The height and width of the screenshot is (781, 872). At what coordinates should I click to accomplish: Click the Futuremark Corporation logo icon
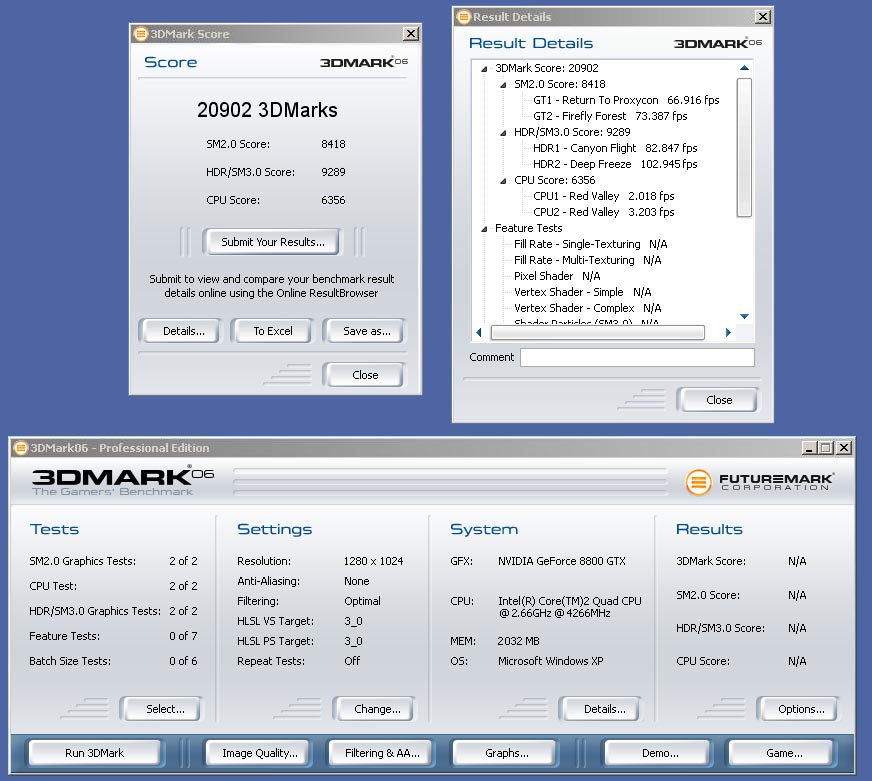click(x=698, y=483)
